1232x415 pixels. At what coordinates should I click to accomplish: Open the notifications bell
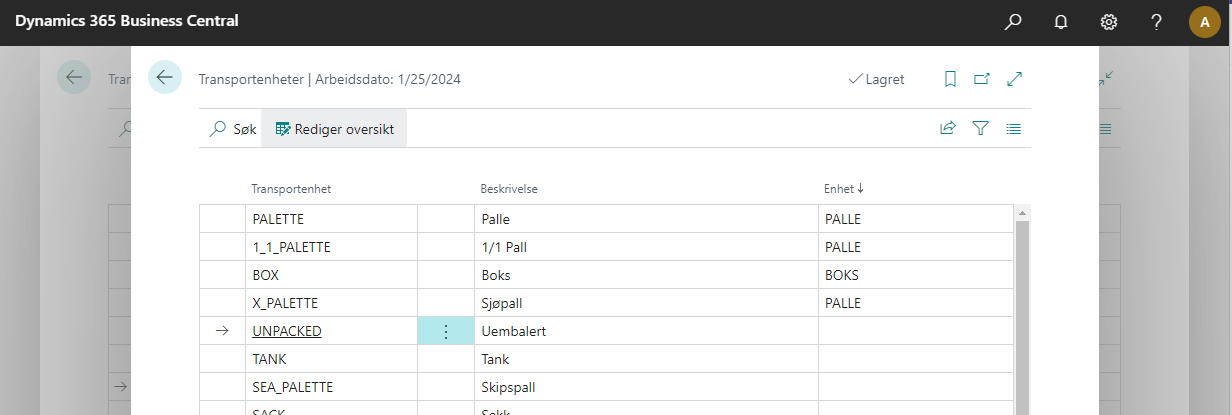tap(1061, 21)
